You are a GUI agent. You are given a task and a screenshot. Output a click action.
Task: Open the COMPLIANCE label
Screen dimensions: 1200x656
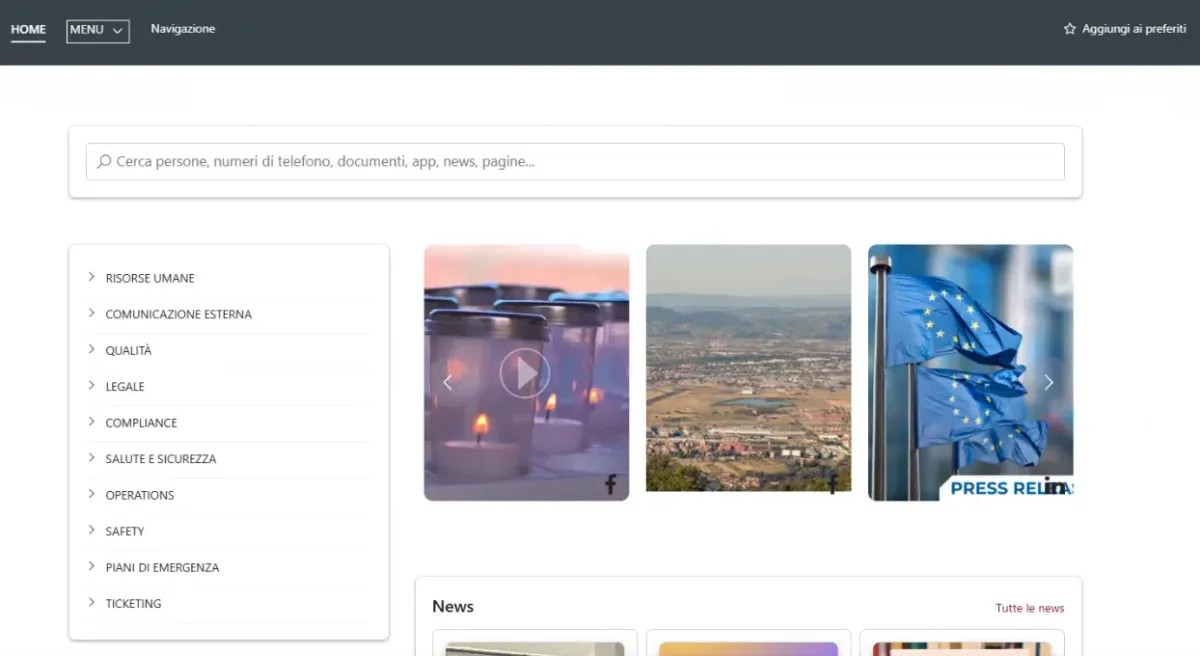(x=141, y=423)
